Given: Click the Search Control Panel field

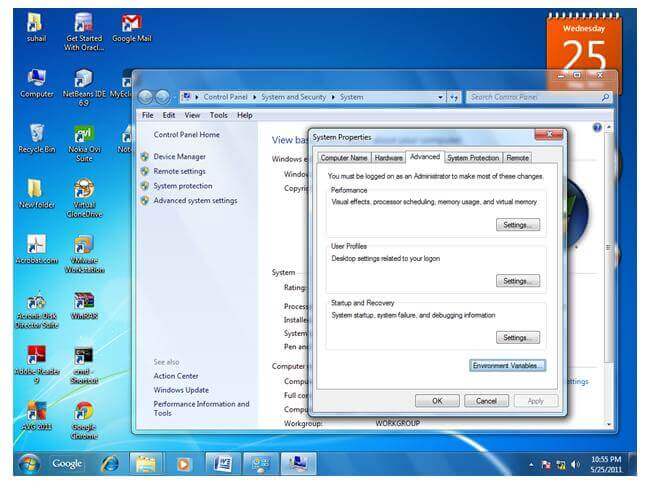Looking at the screenshot, I should tap(534, 97).
